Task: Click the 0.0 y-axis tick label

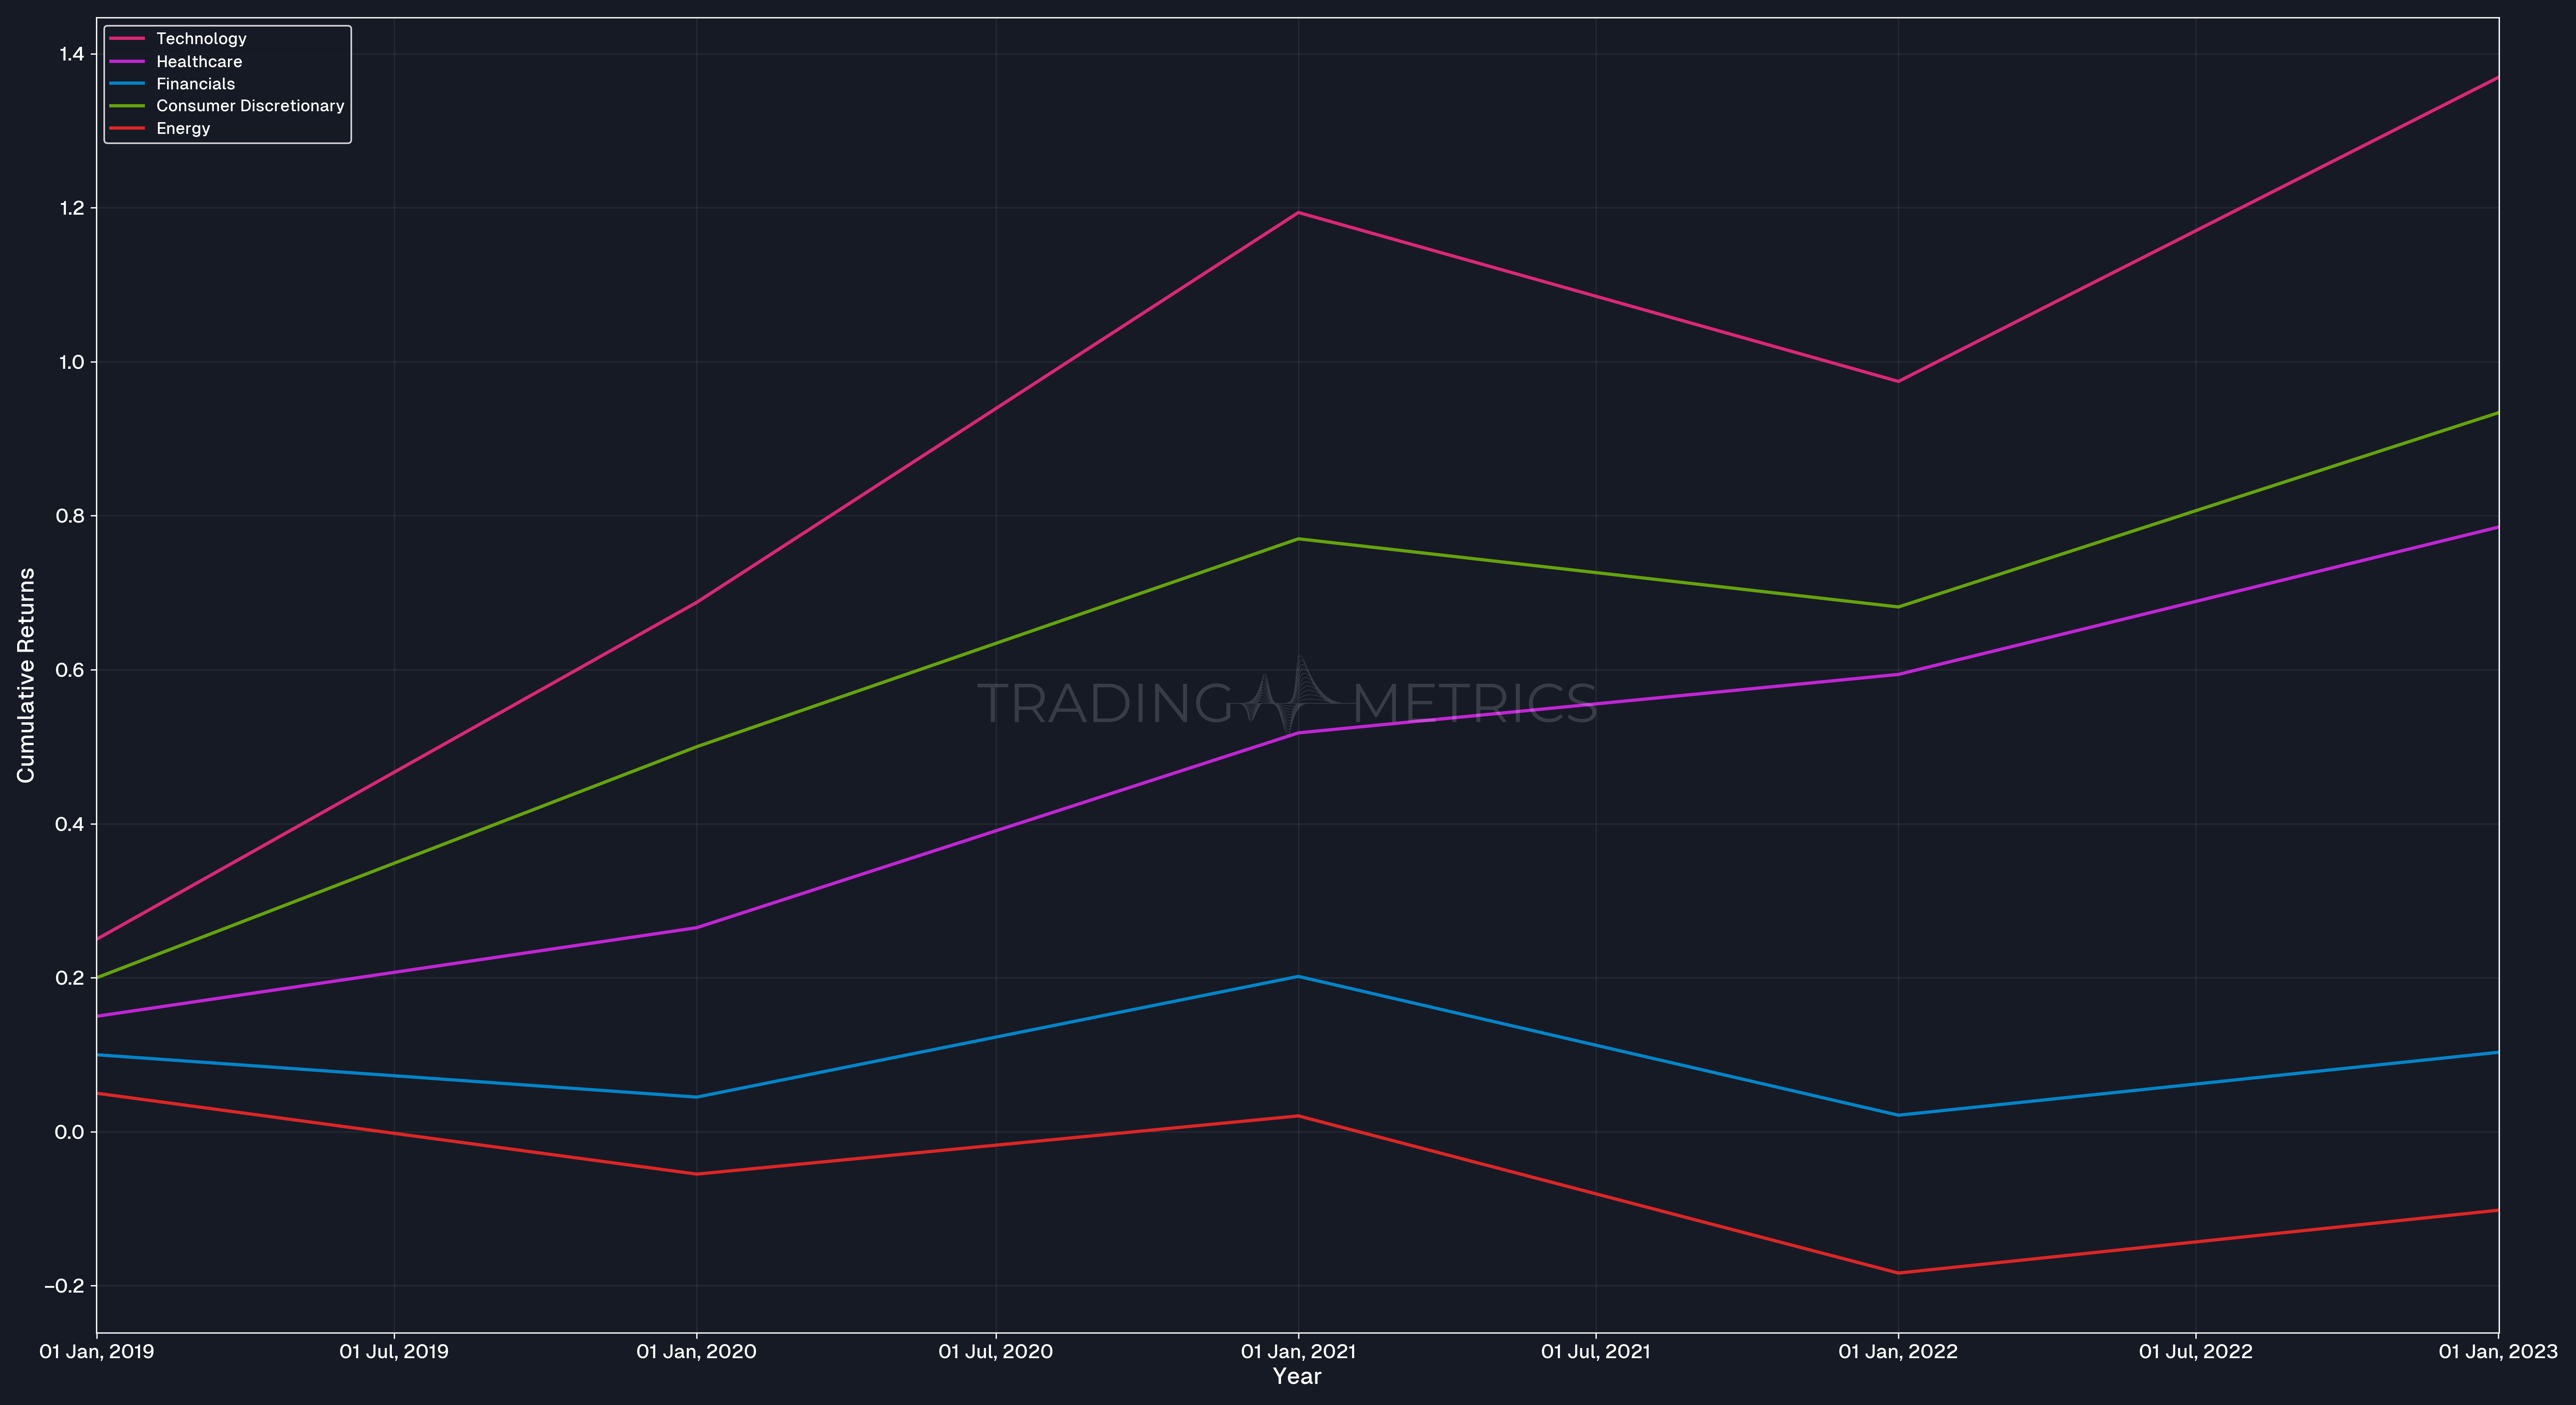Action: click(x=70, y=1132)
